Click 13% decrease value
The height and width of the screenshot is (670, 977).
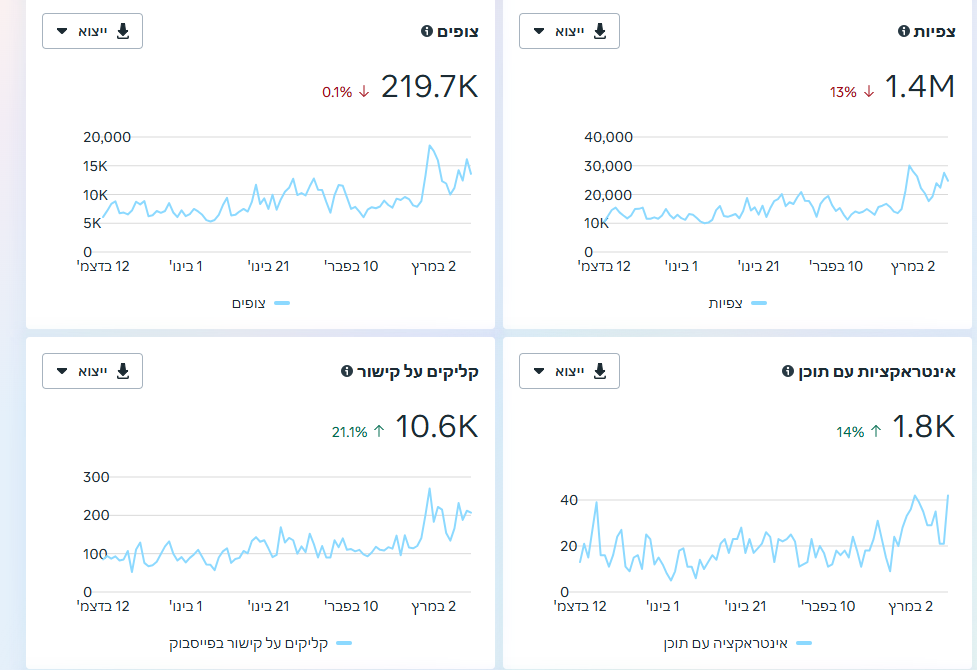pos(843,92)
